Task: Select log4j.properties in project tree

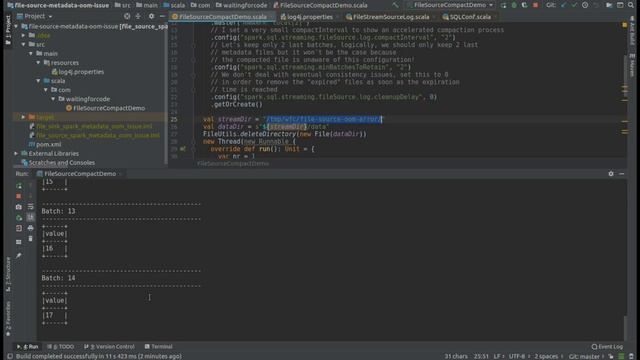Action: pos(78,72)
